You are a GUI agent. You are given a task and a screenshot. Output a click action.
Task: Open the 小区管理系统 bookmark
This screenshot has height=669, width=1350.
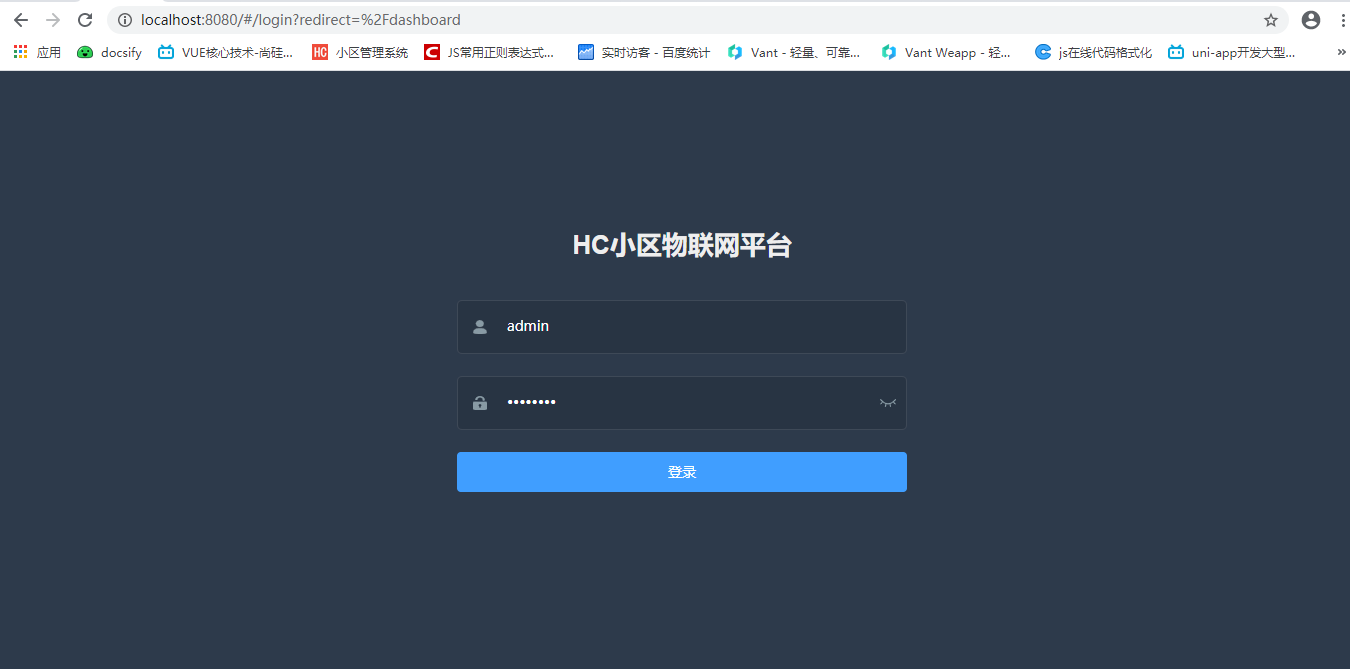pyautogui.click(x=360, y=52)
